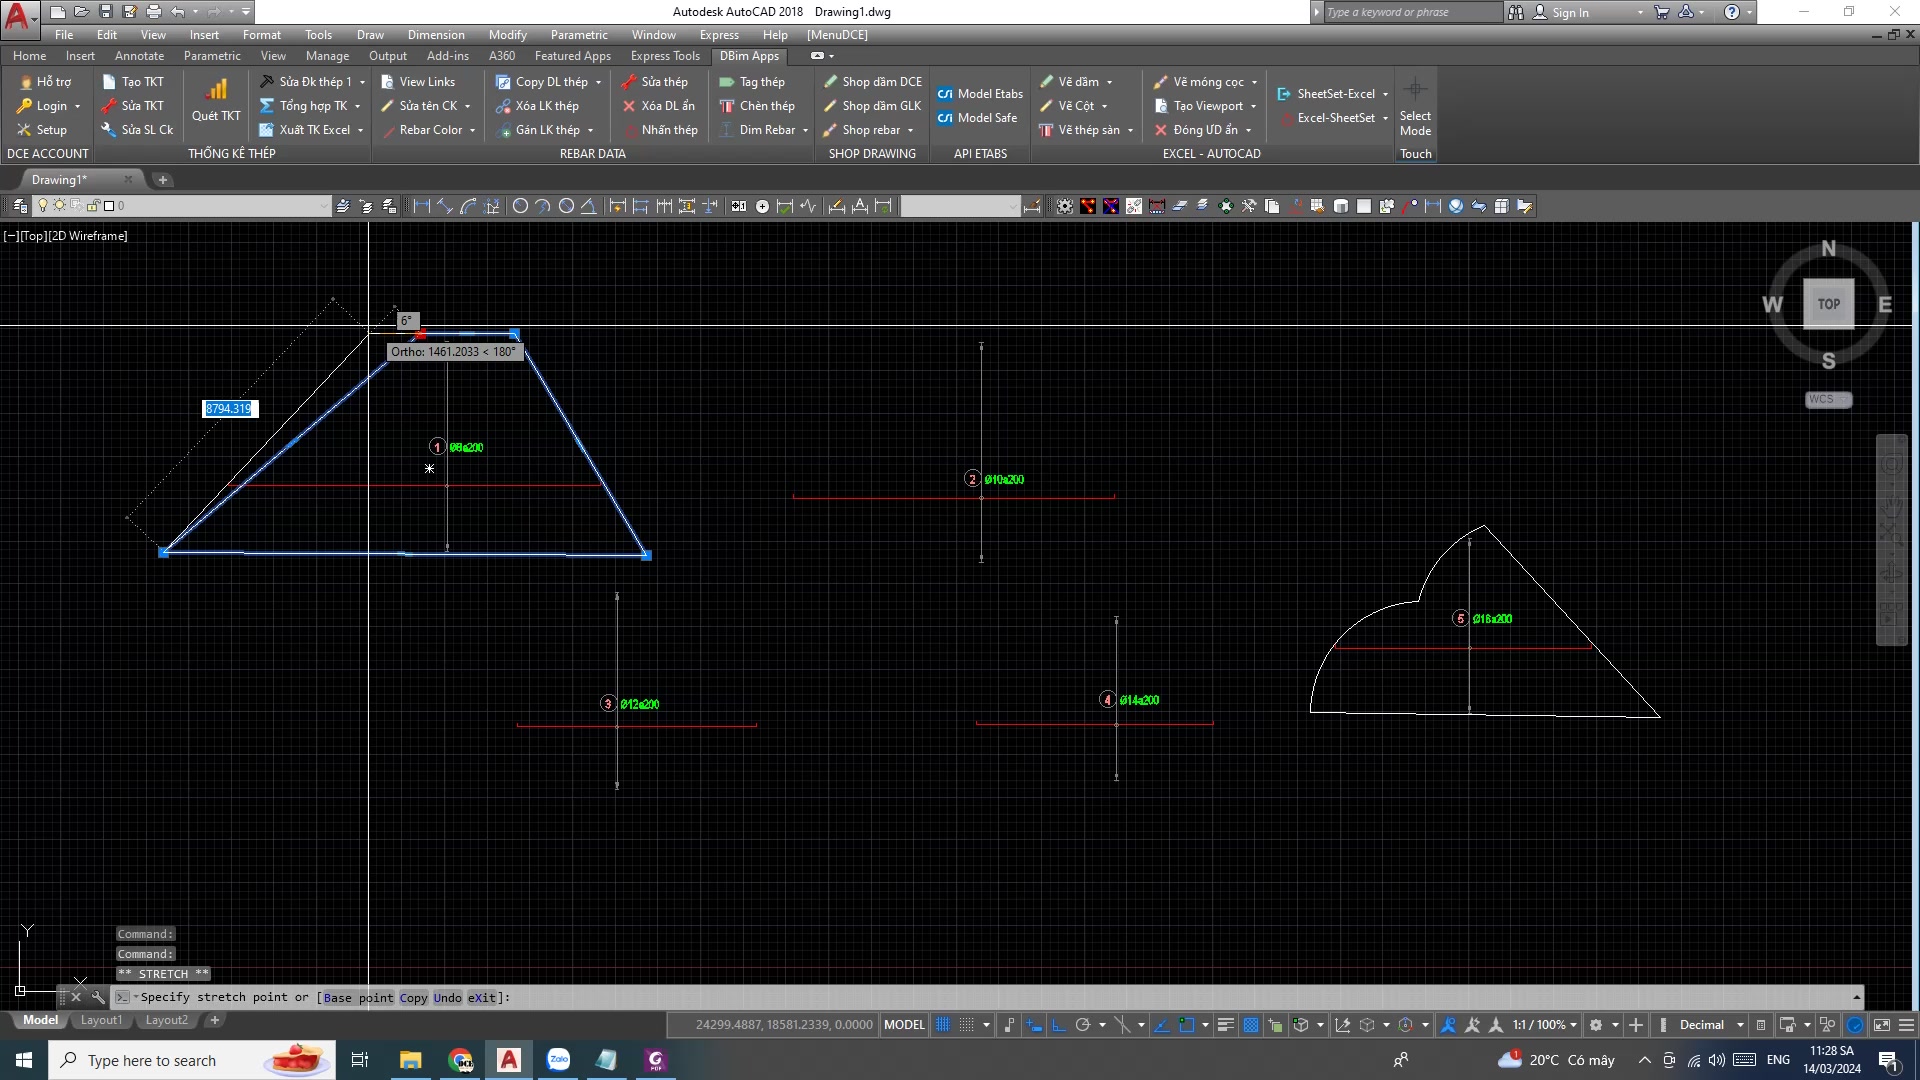Expand the Copy DL thép dropdown arrow
Screen dimensions: 1920x1080
point(598,82)
